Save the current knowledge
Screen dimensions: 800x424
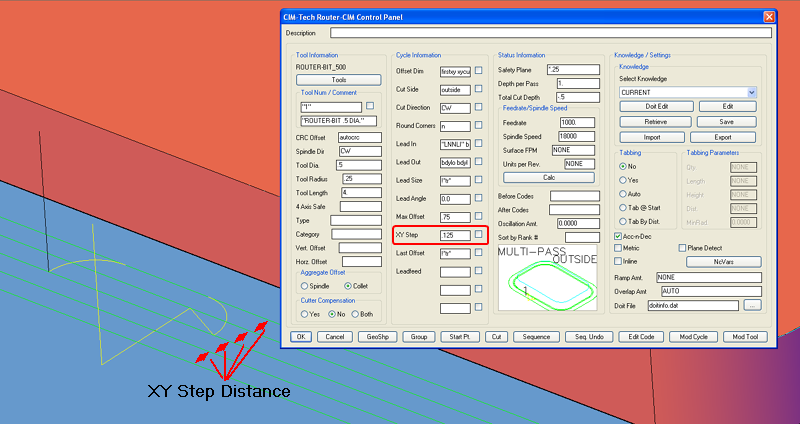pos(726,122)
